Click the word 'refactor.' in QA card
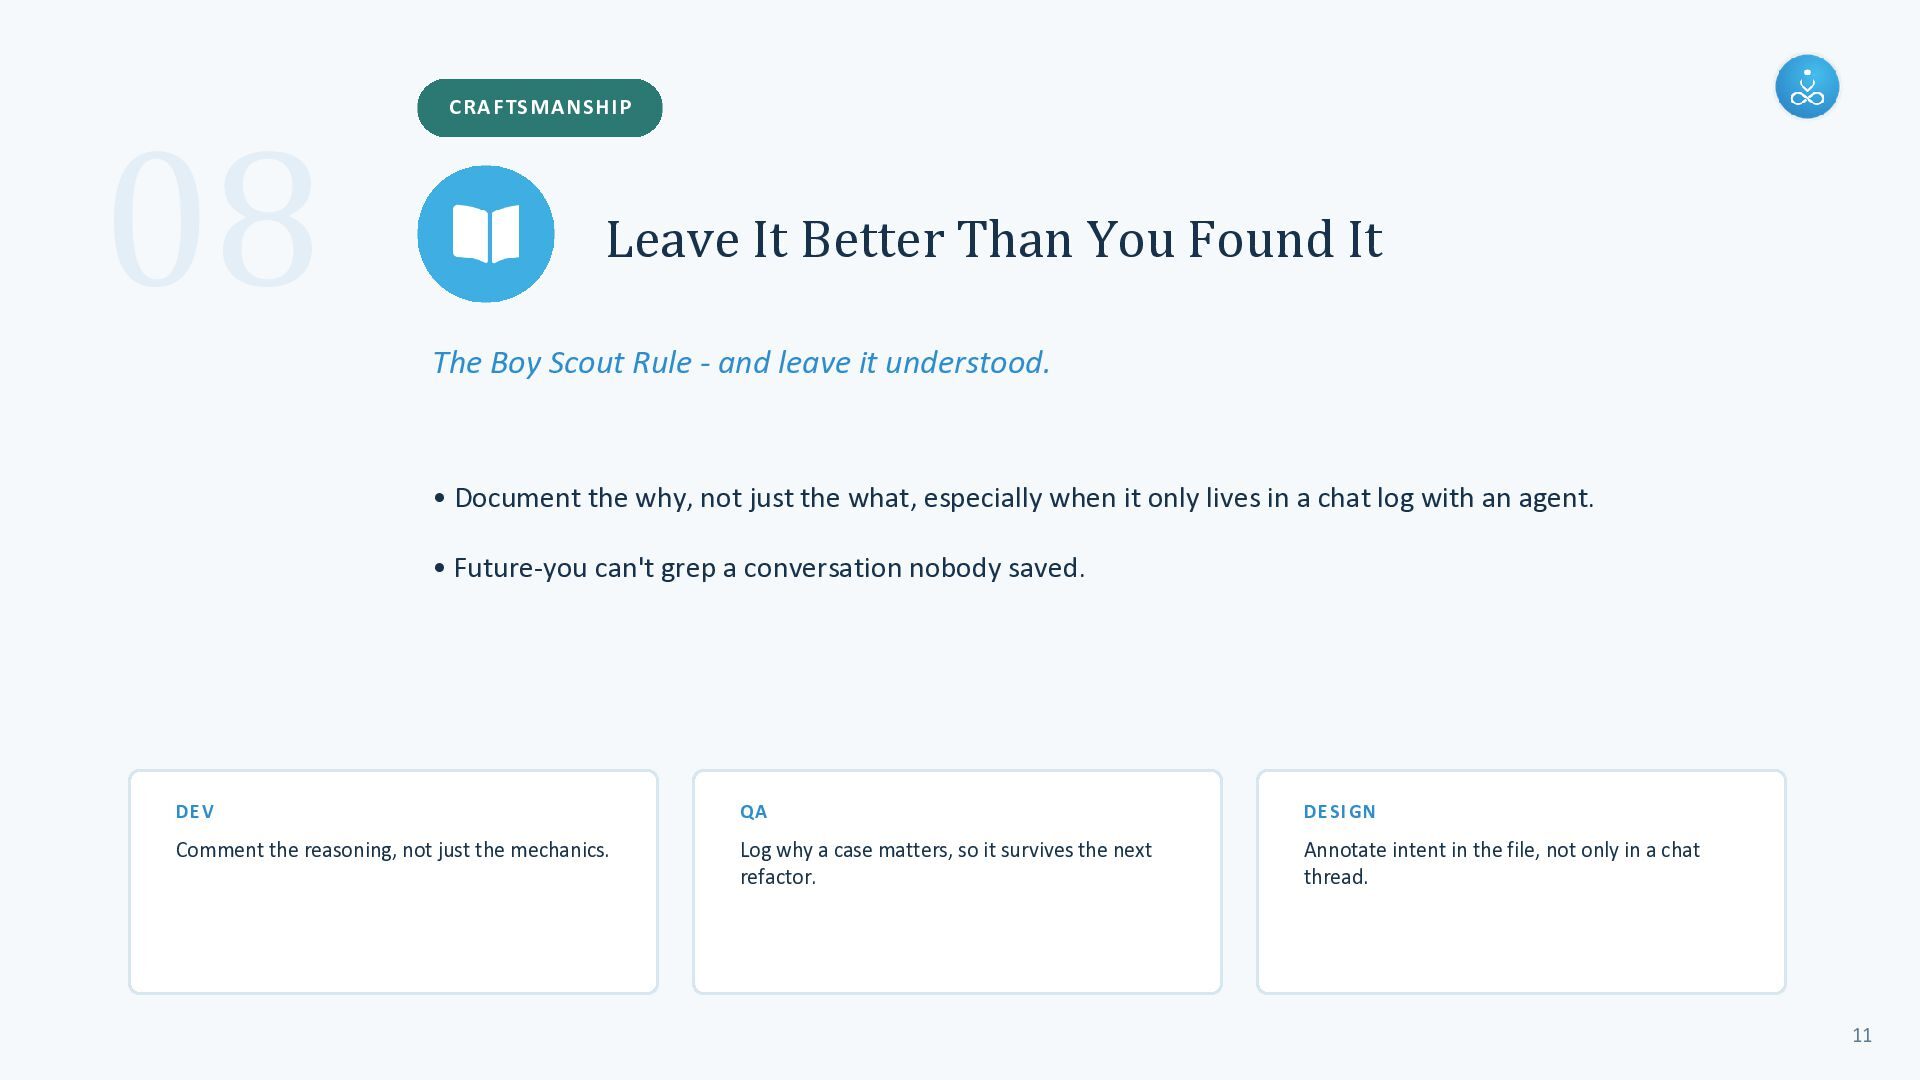 click(x=778, y=877)
